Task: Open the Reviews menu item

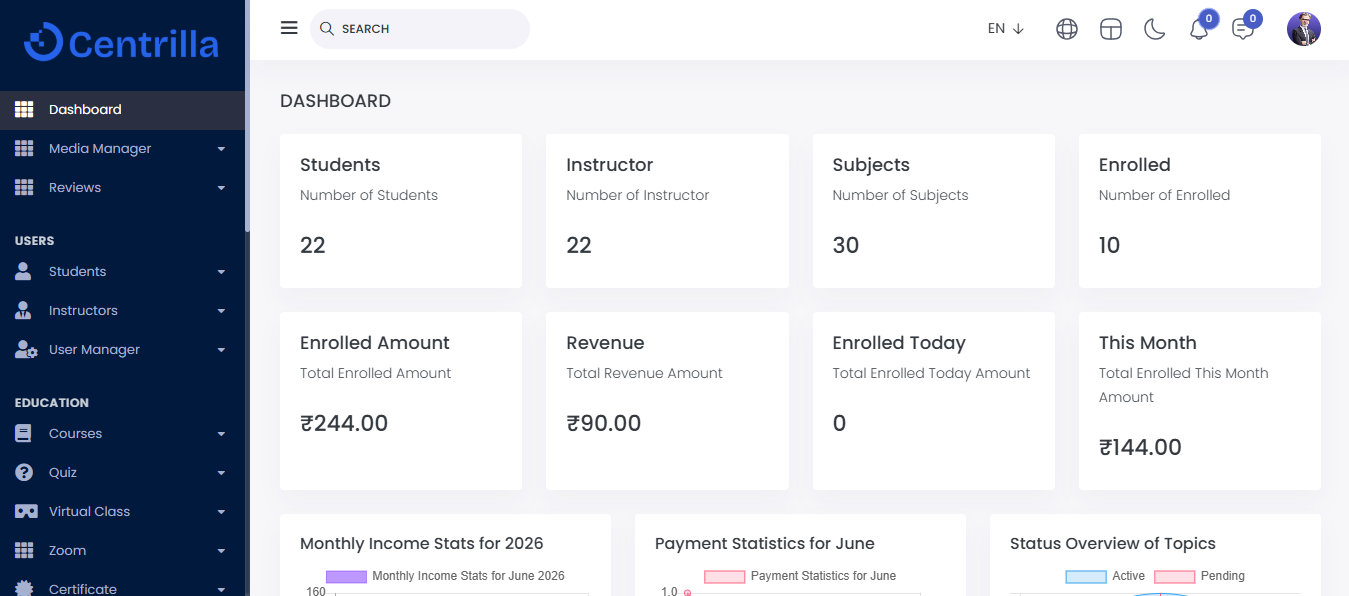Action: [x=122, y=188]
